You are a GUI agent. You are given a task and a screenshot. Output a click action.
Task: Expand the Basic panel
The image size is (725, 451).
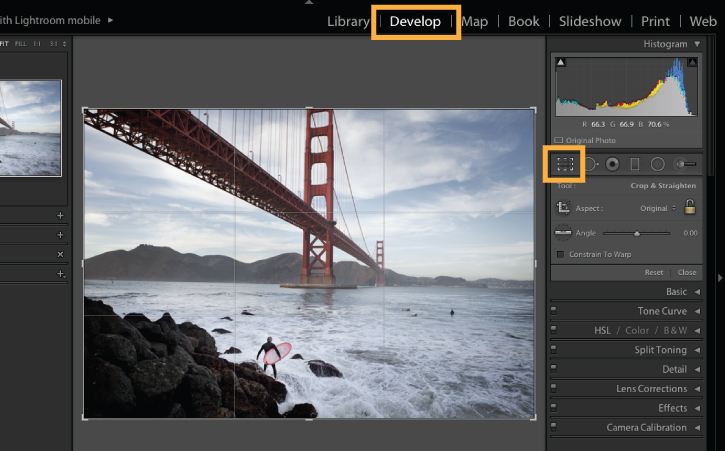pos(697,292)
